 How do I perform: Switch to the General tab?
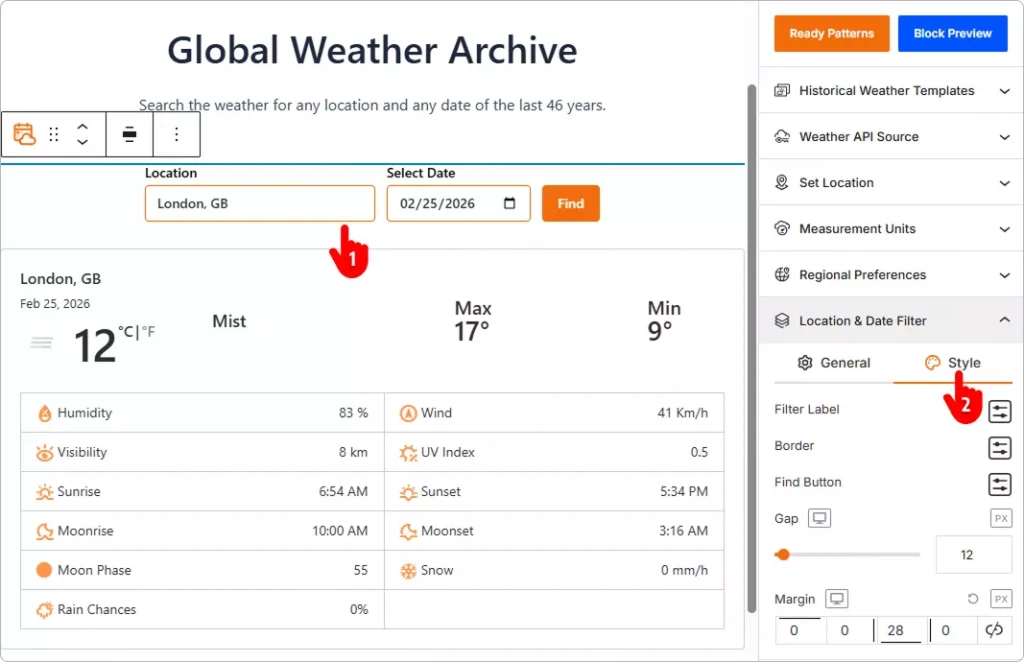[x=843, y=363]
